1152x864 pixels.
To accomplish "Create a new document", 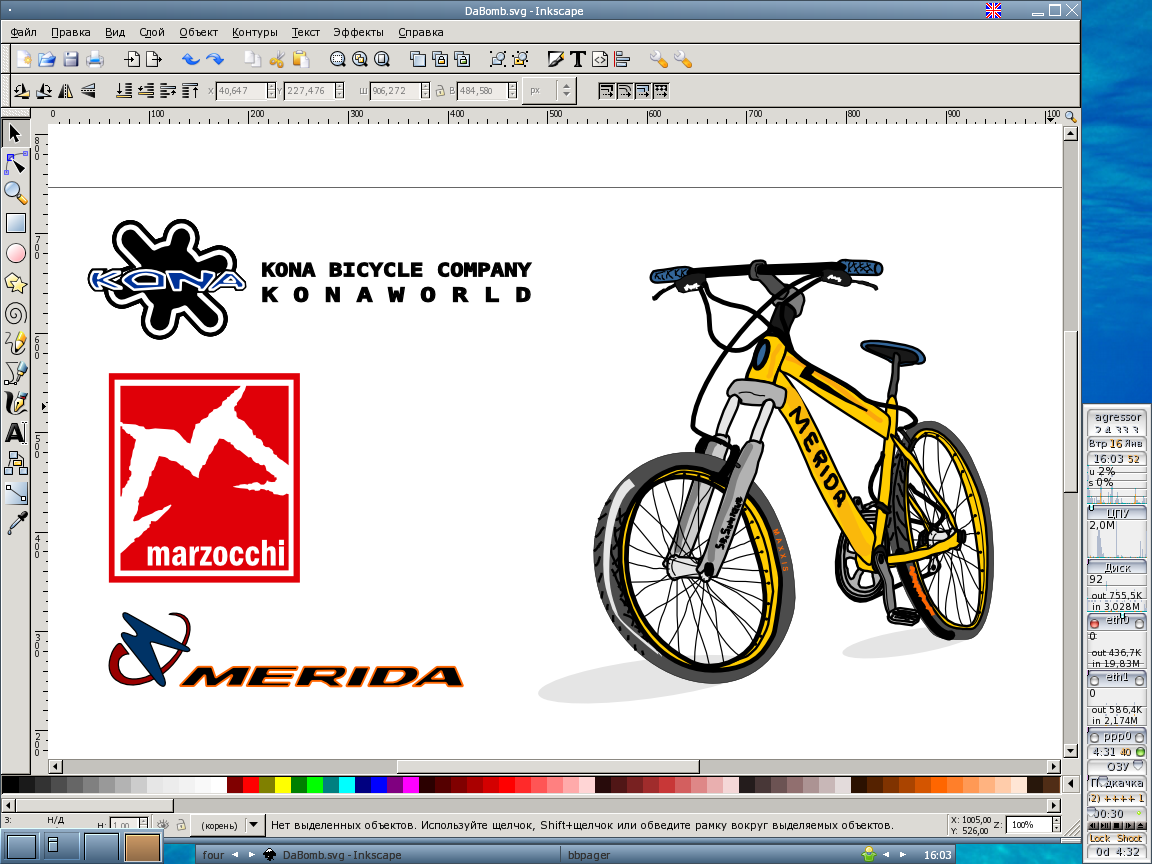I will pyautogui.click(x=24, y=60).
